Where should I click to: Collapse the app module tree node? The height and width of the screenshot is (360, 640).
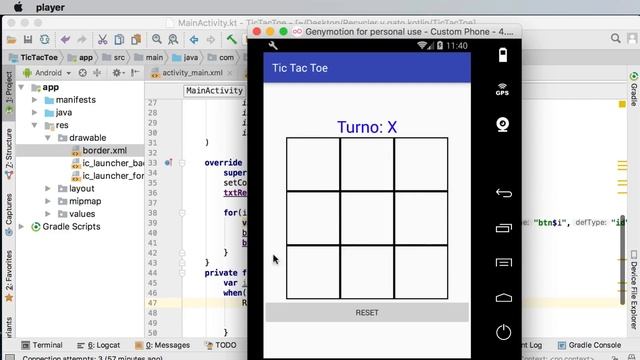pyautogui.click(x=22, y=87)
